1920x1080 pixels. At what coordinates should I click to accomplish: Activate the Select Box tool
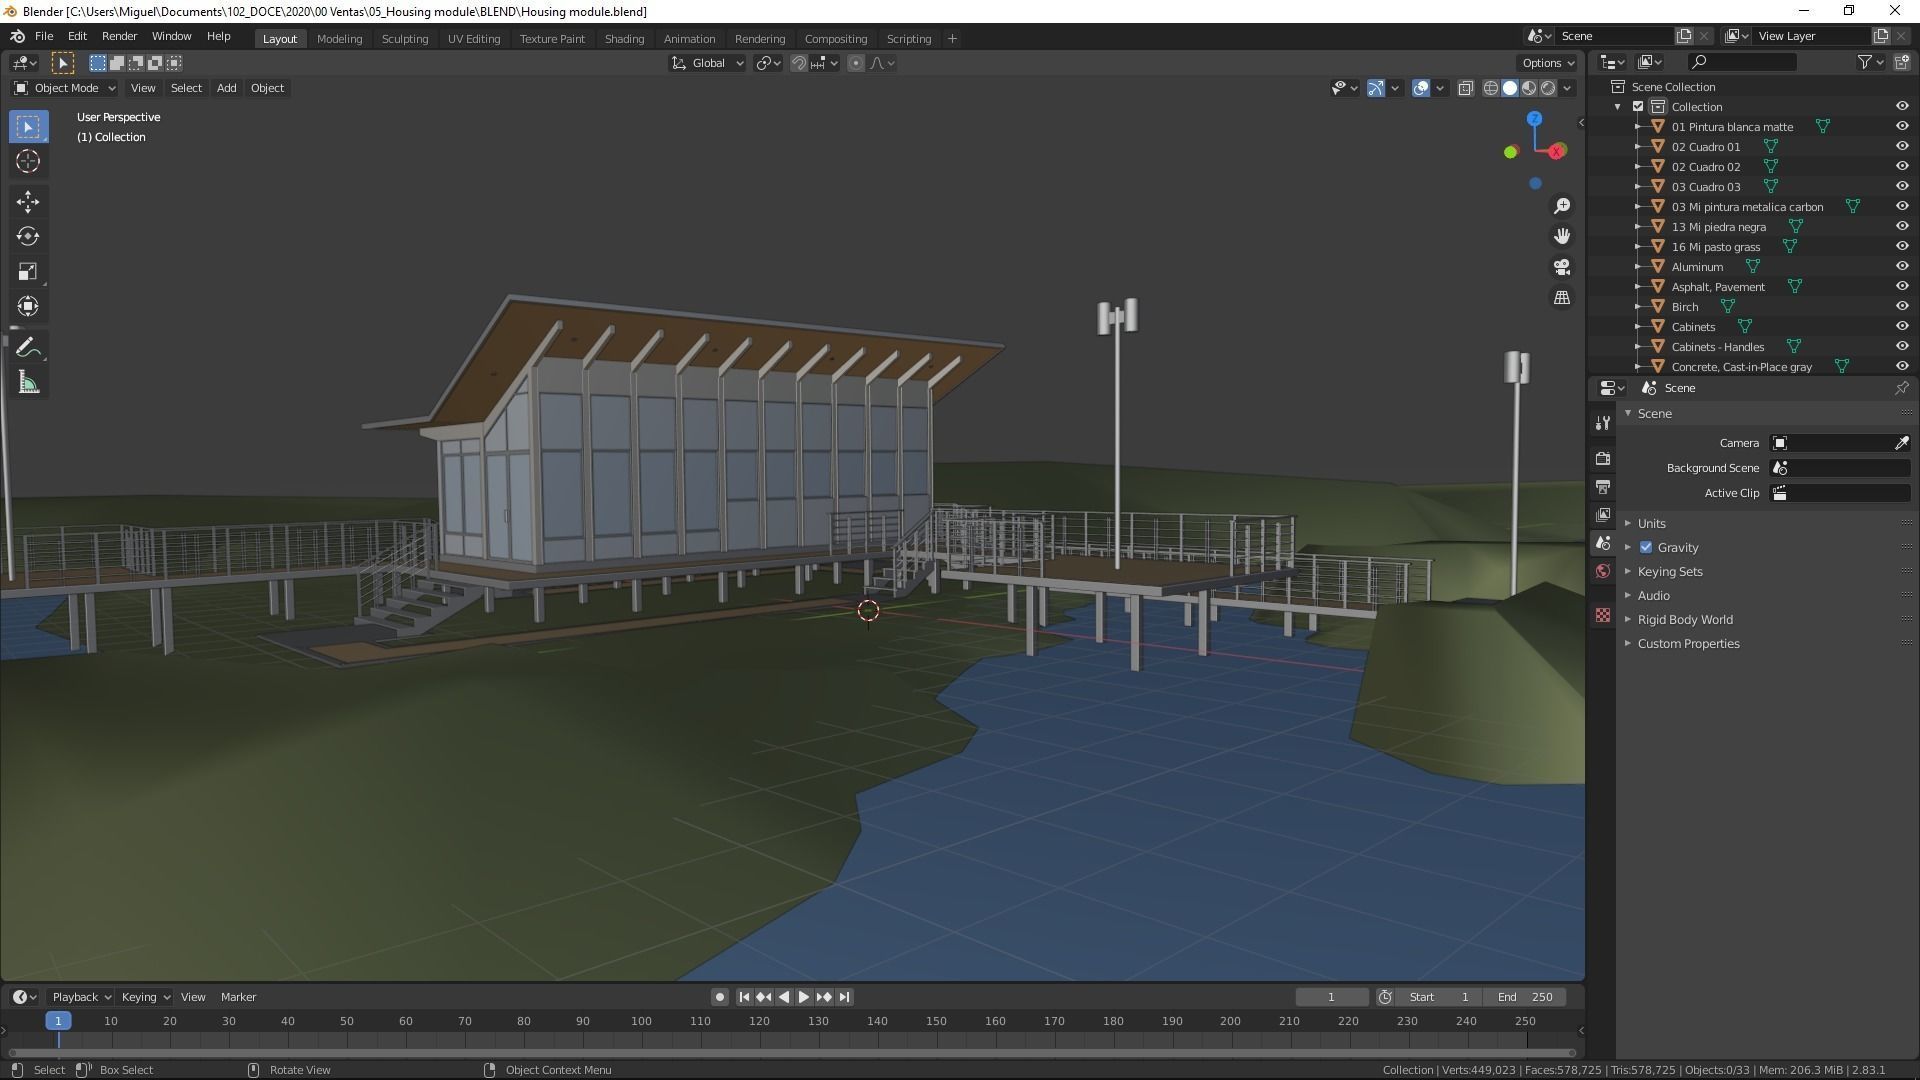[28, 127]
